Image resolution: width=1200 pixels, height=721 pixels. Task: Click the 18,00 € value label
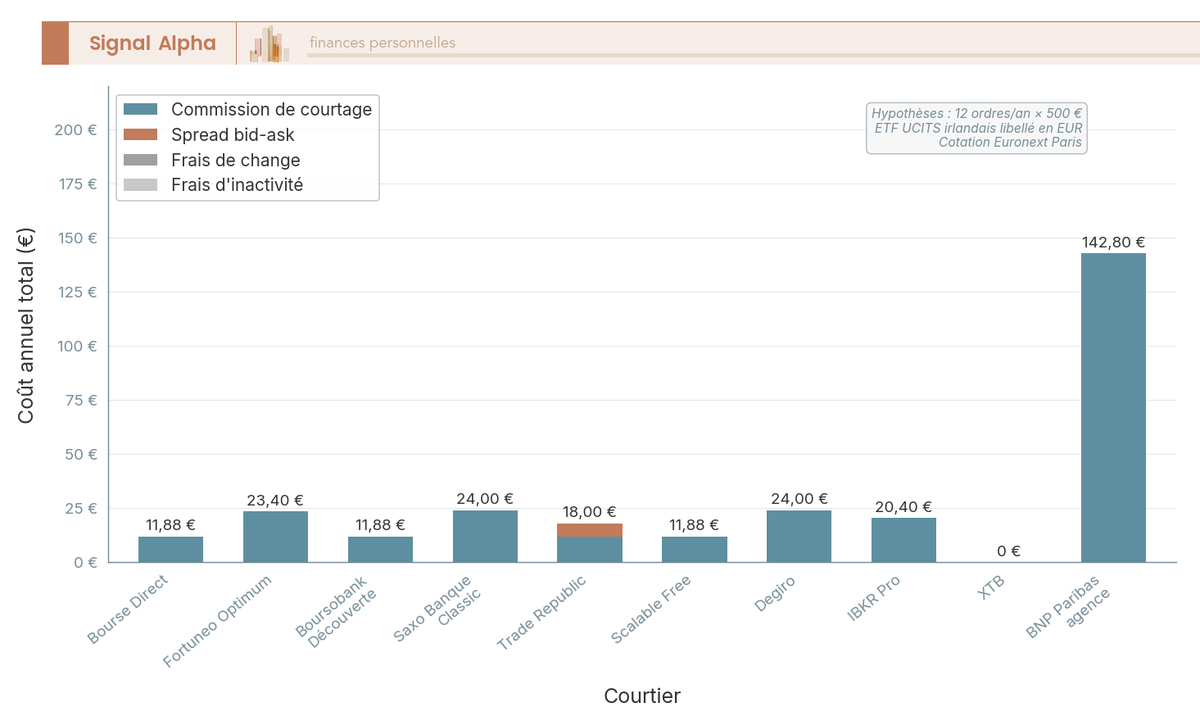pos(590,512)
